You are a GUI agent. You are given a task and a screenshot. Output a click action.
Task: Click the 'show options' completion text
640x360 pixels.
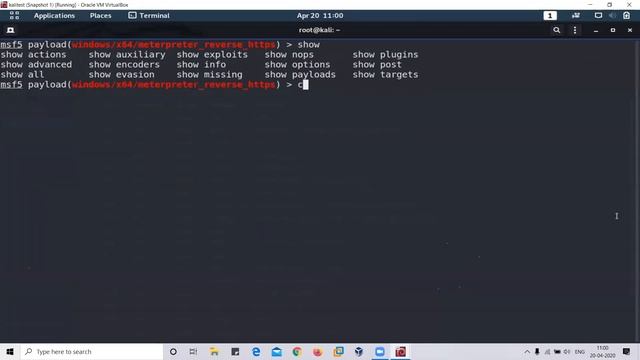(297, 64)
